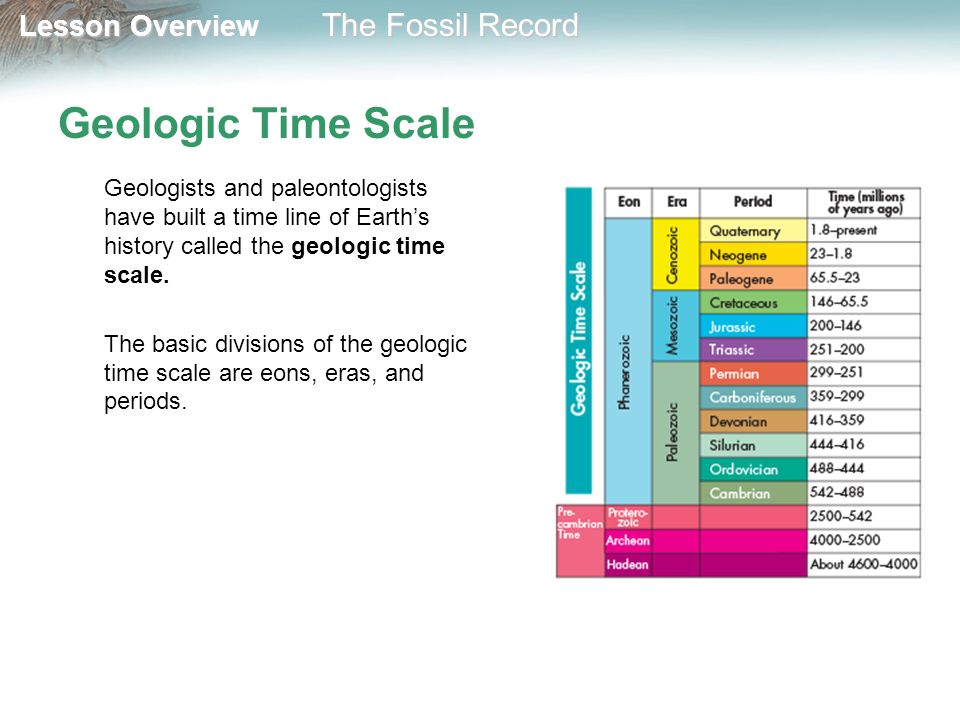Click the '444–416' time value
This screenshot has height=720, width=960.
tap(837, 444)
